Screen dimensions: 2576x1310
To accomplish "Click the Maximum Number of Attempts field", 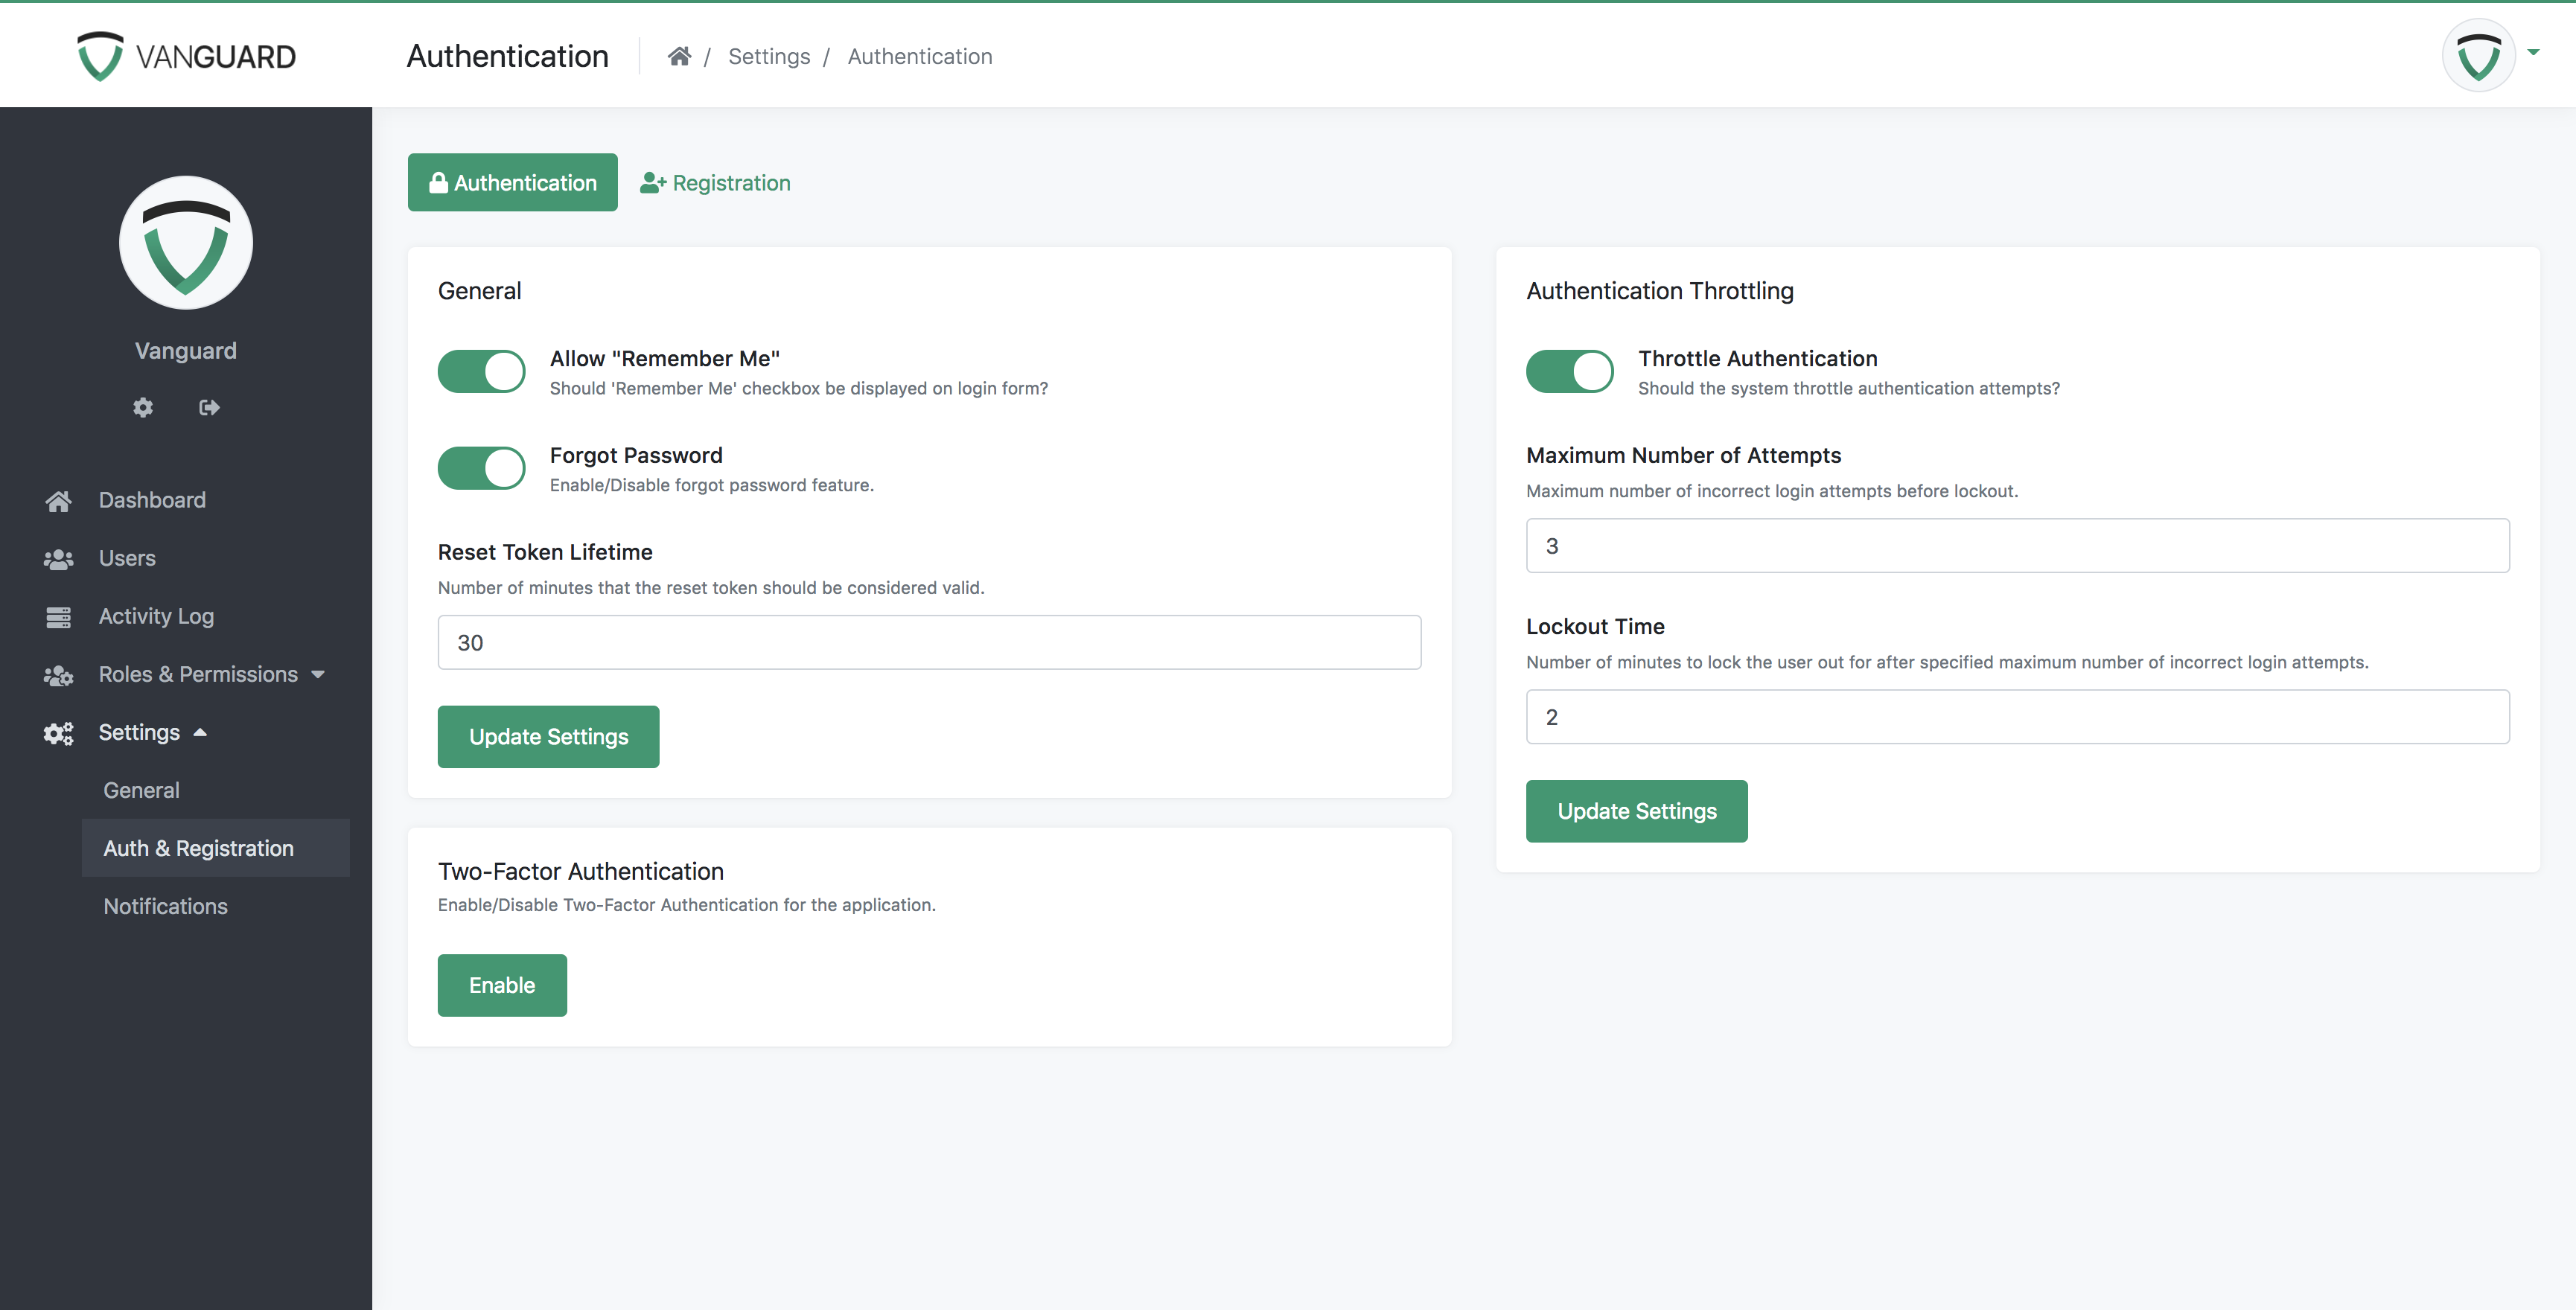I will [2018, 546].
